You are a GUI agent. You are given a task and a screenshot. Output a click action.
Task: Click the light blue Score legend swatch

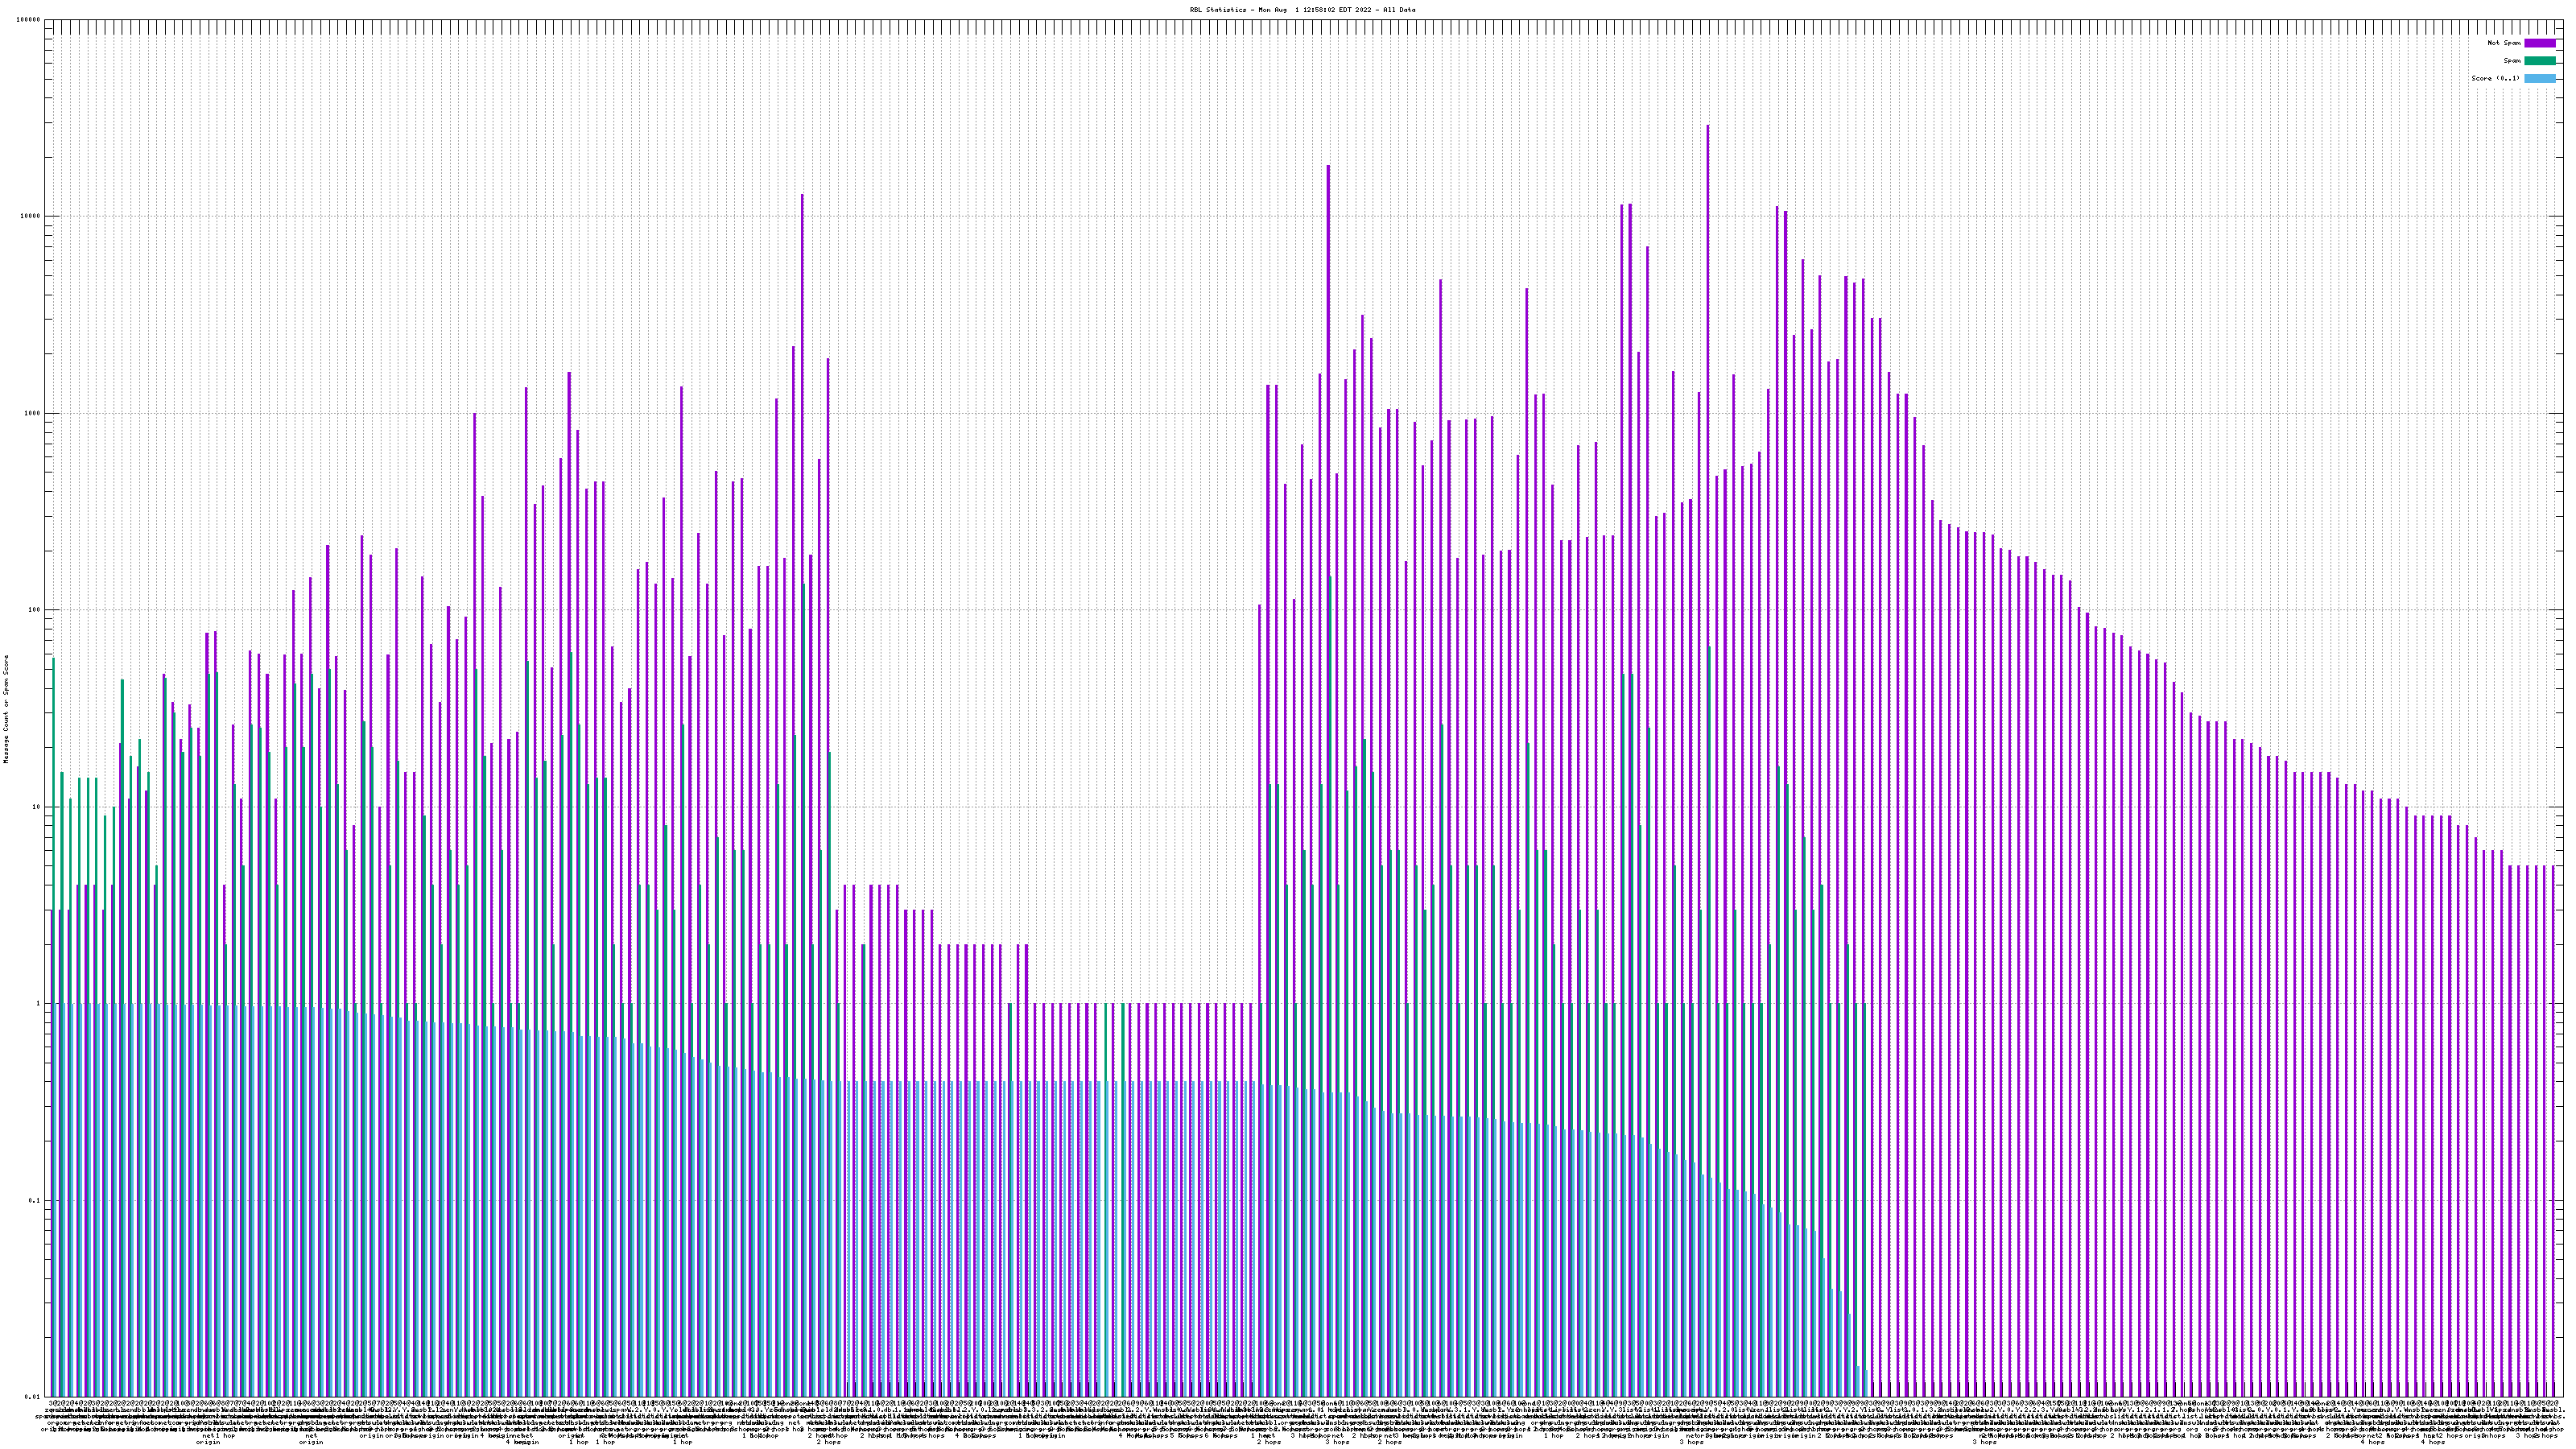tap(2539, 78)
